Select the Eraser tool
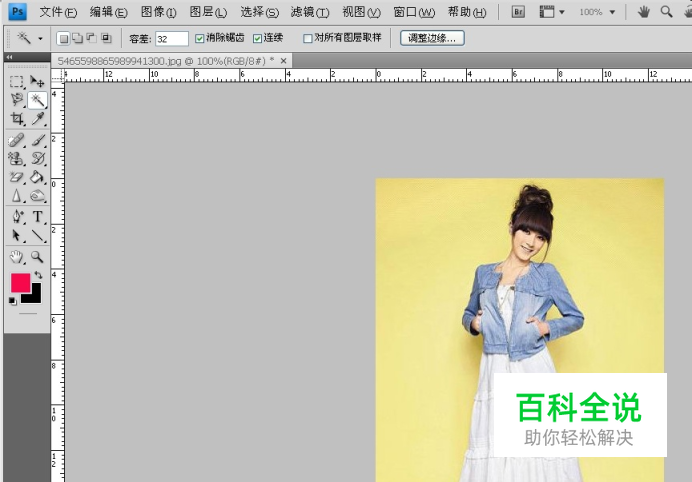The height and width of the screenshot is (482, 692). [16, 177]
